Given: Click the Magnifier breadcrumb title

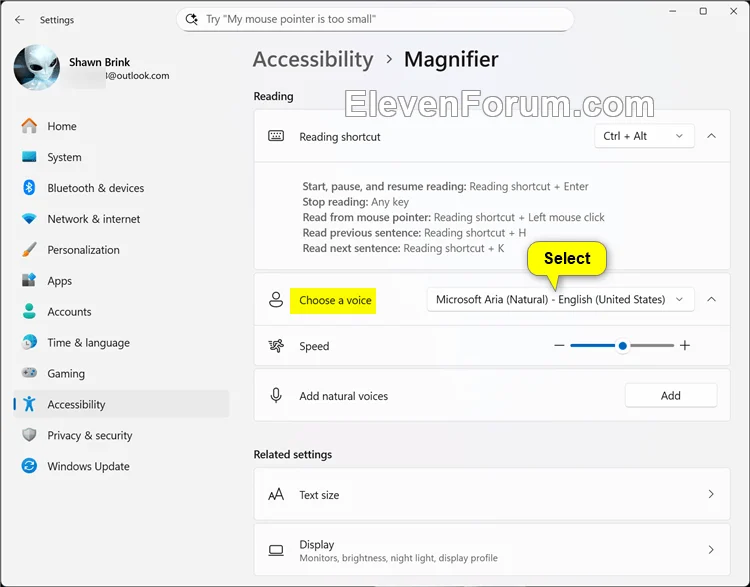Looking at the screenshot, I should tap(451, 60).
